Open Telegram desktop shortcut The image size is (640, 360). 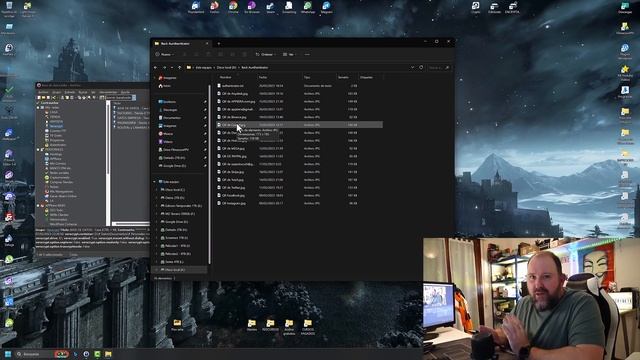pyautogui.click(x=326, y=7)
